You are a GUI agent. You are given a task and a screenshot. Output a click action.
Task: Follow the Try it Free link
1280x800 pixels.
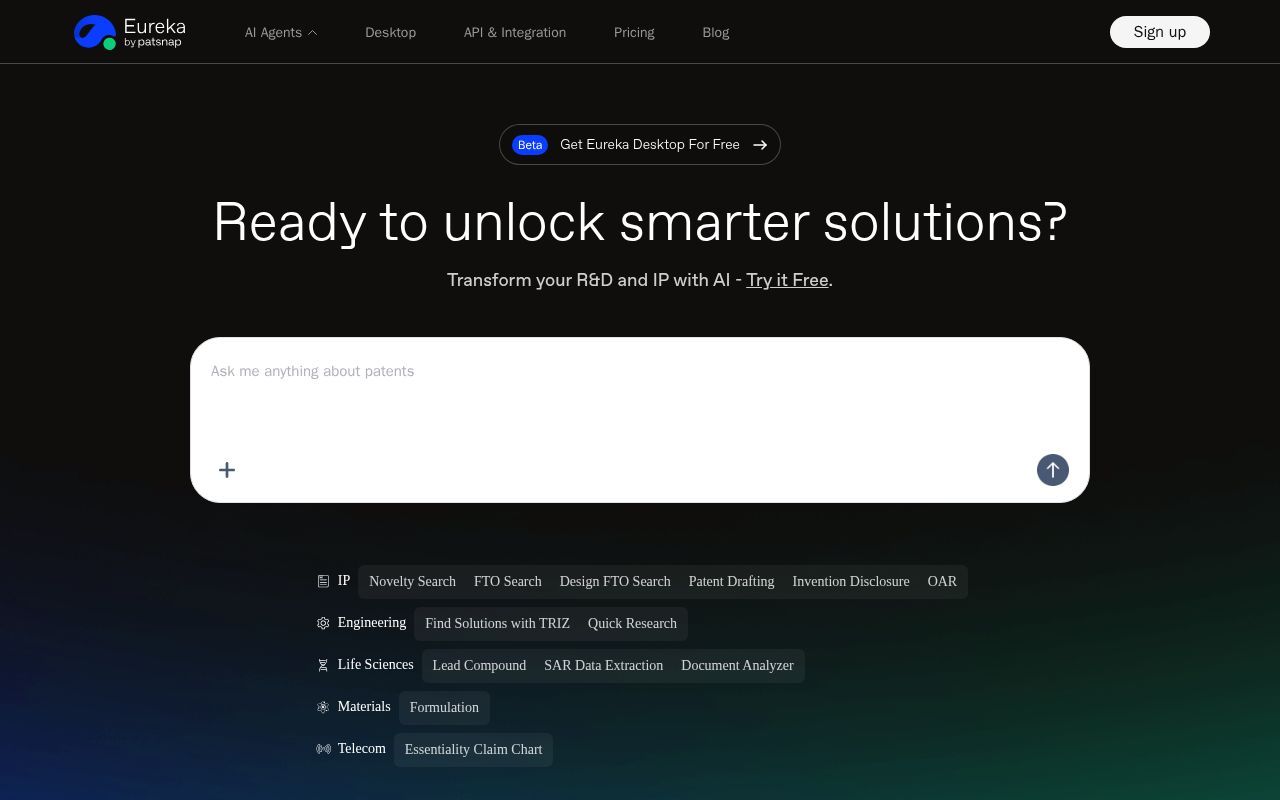point(787,280)
